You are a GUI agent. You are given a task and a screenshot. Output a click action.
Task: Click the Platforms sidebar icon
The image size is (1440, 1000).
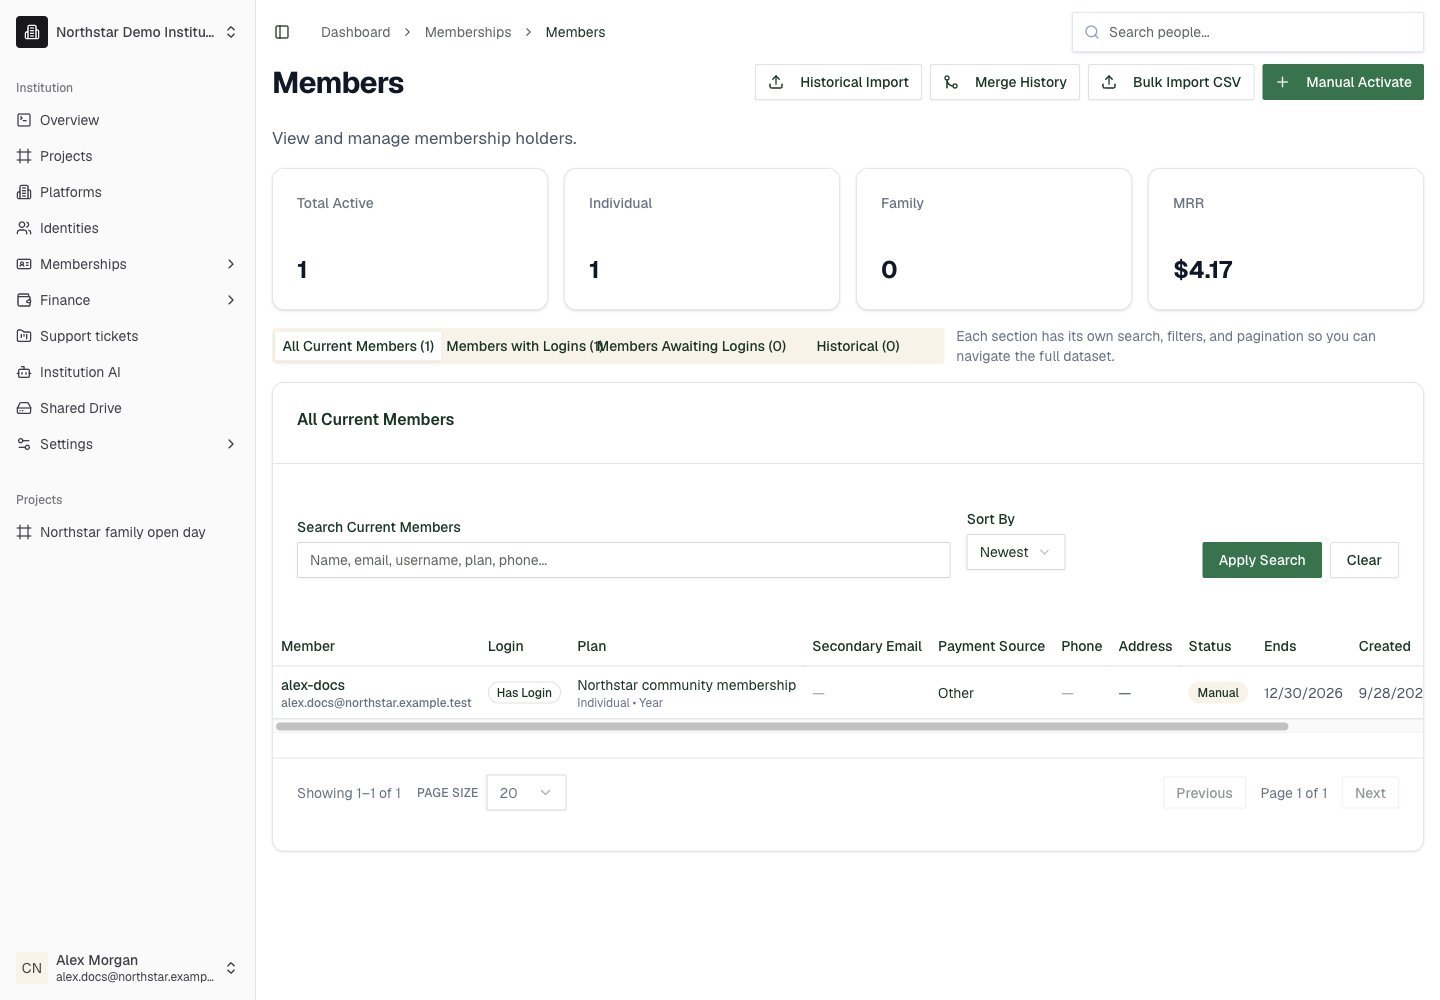24,192
